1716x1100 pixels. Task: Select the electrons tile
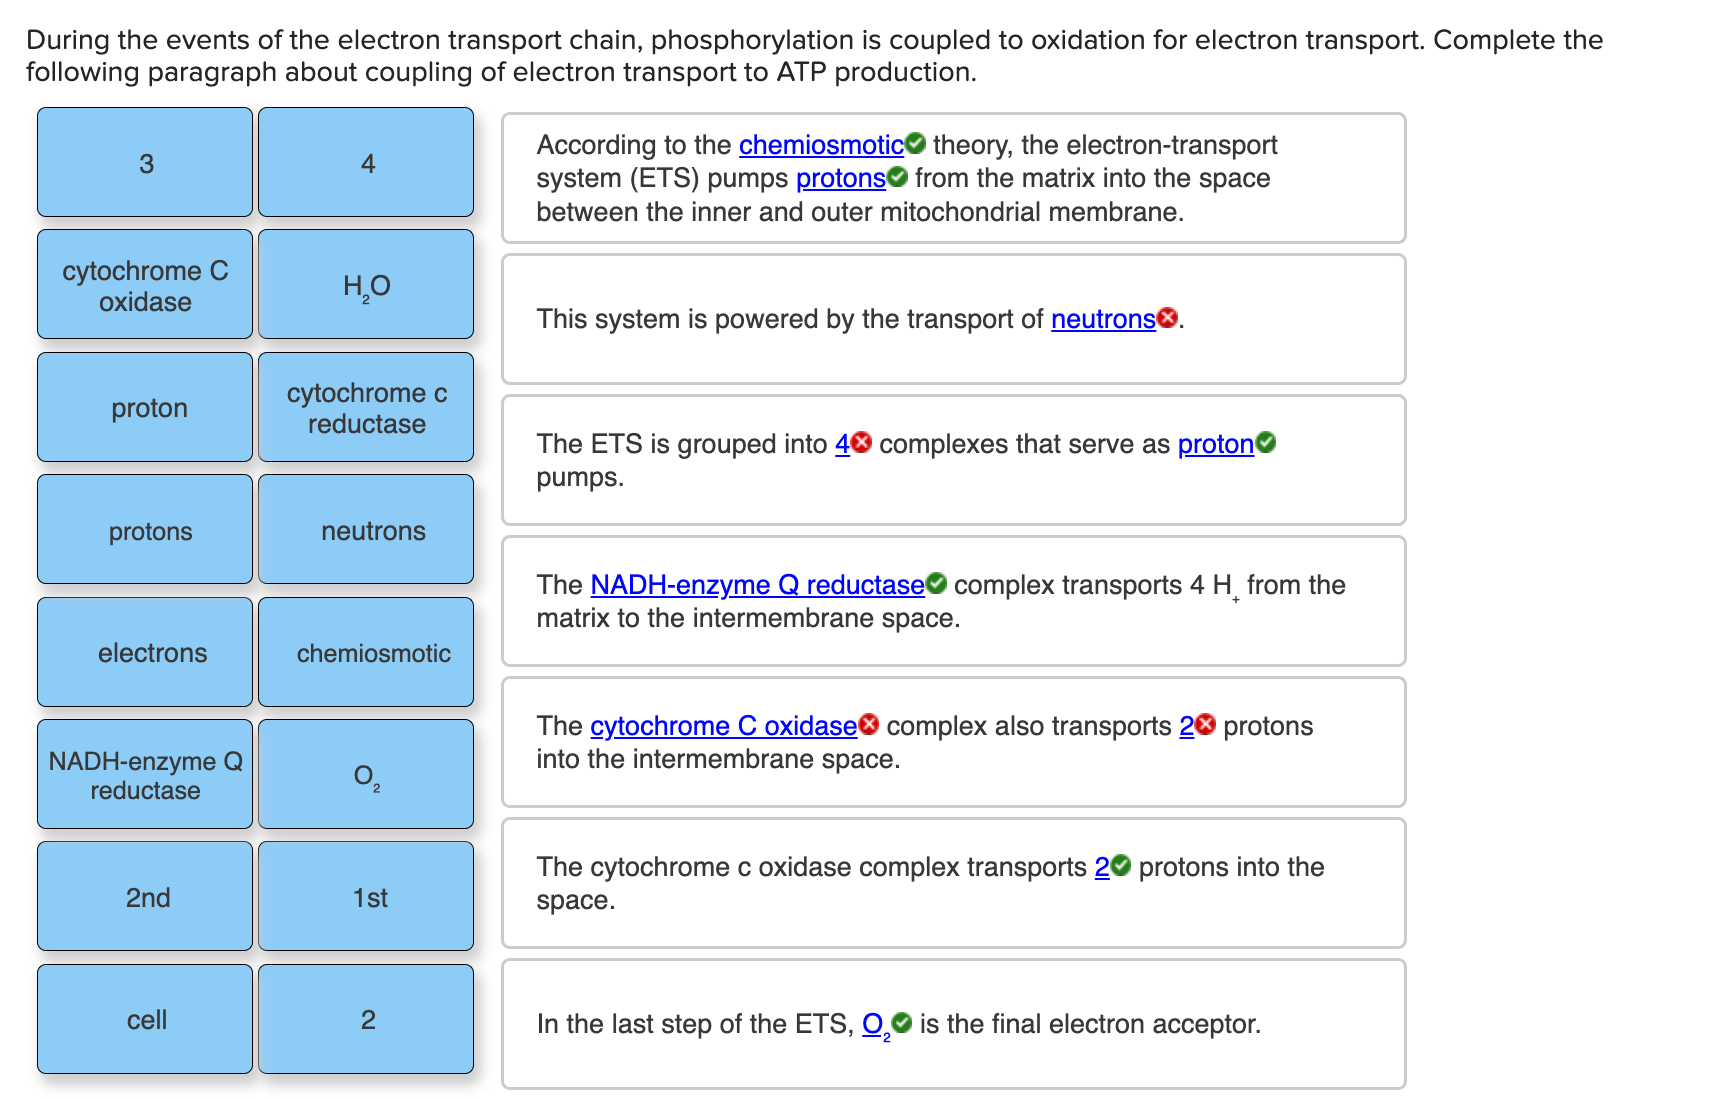(144, 652)
